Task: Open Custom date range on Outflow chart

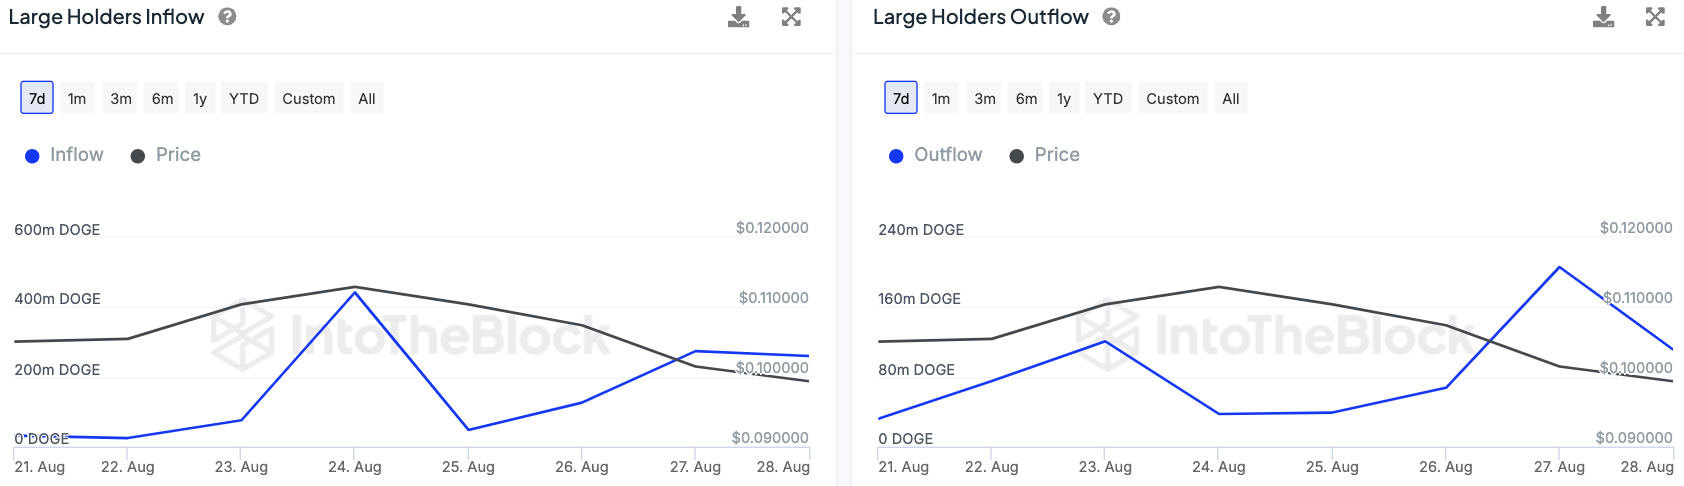Action: (x=1172, y=98)
